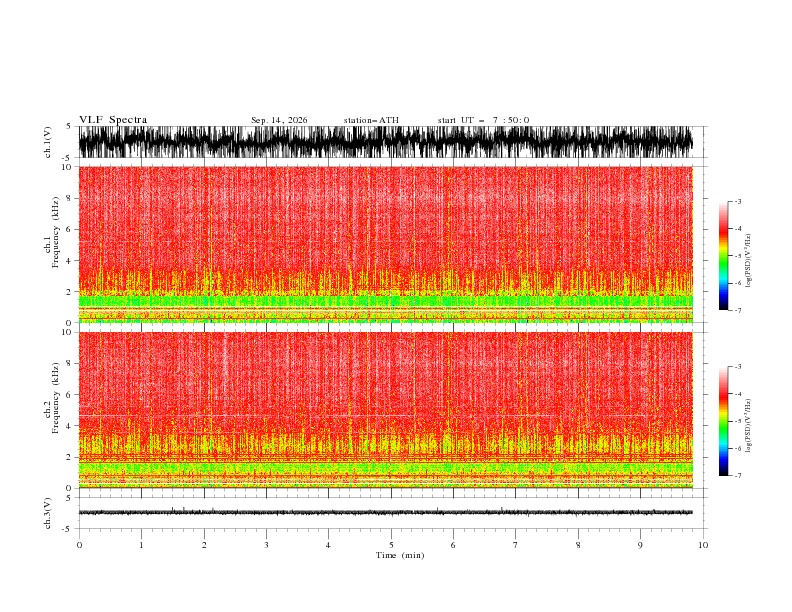Click the 1 minute tick on time axis
792x612 pixels.
141,545
